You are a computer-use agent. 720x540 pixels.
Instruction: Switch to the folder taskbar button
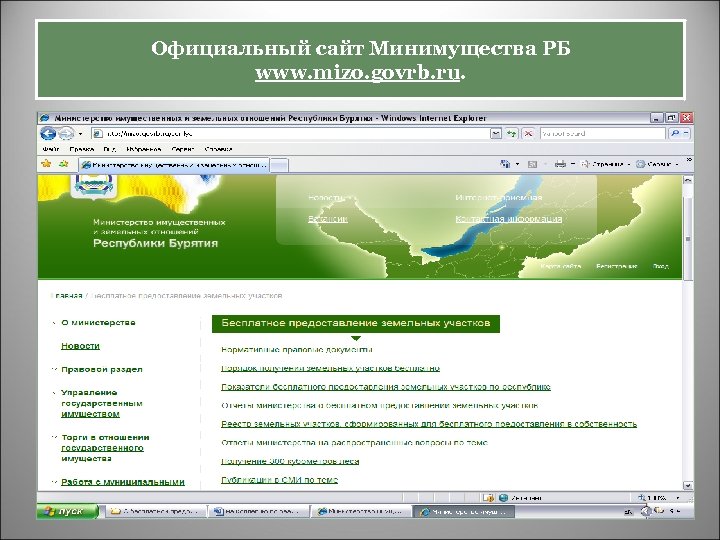click(157, 512)
